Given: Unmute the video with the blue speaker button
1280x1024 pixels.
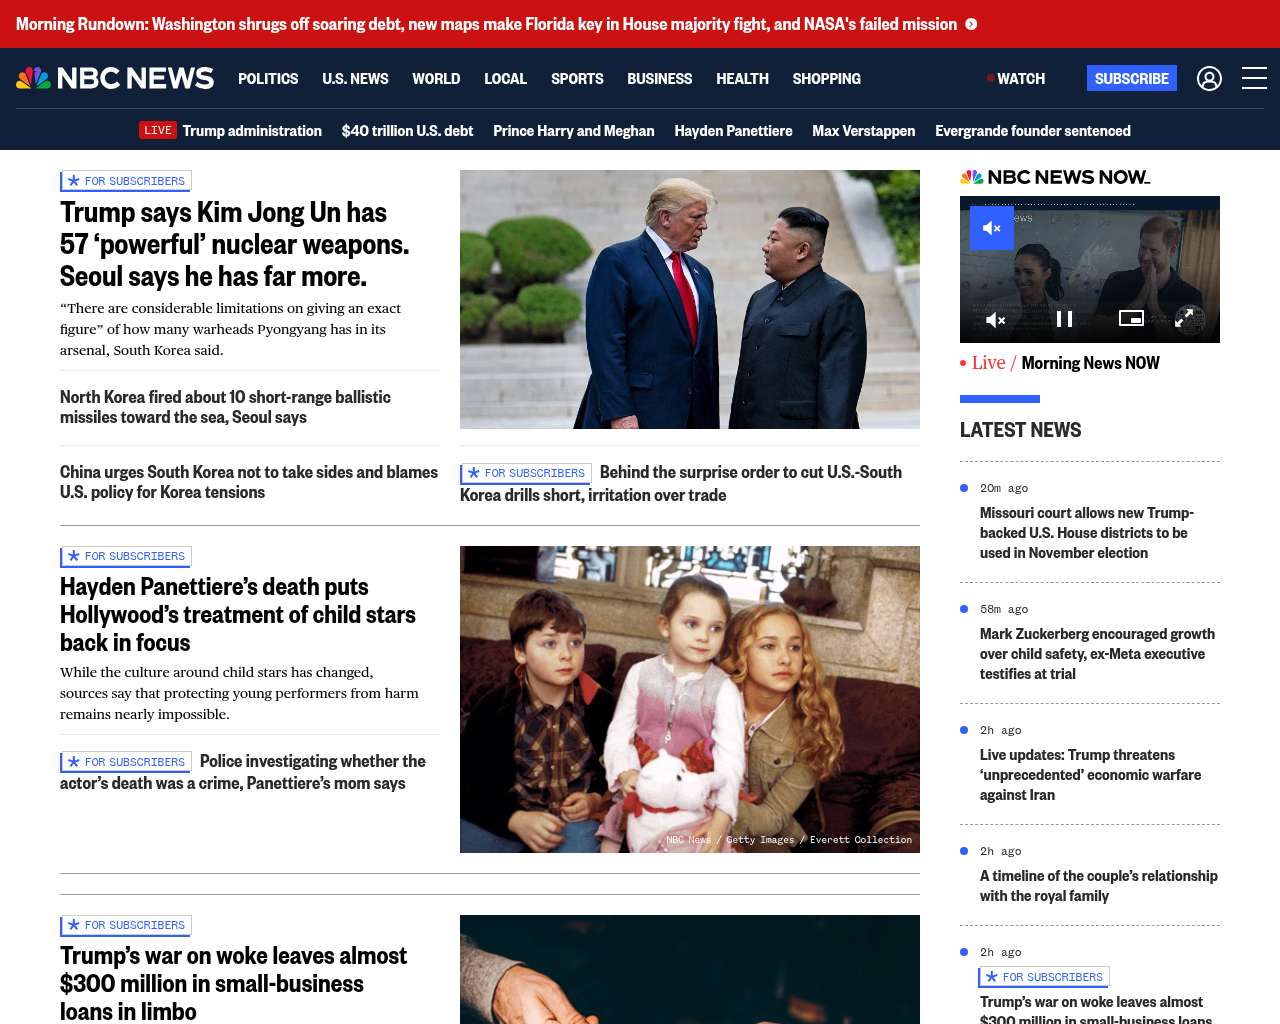Looking at the screenshot, I should tap(992, 228).
